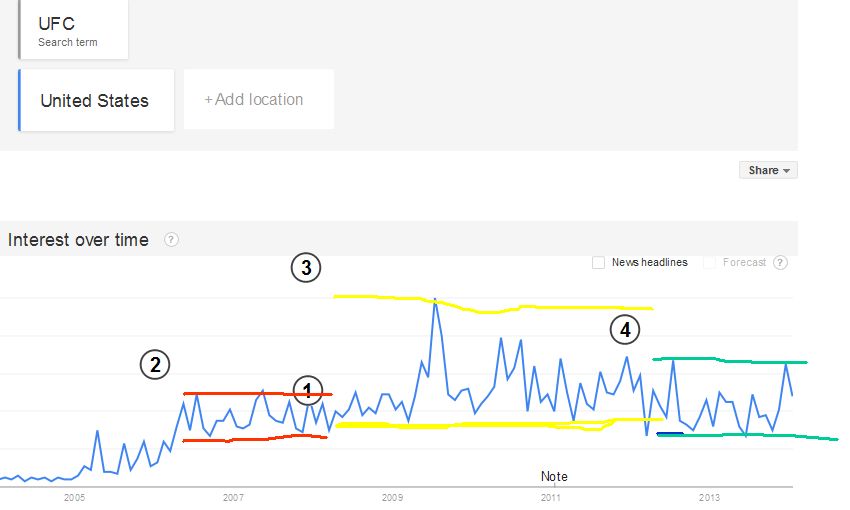Click the 2005 label on the time axis

click(x=74, y=496)
